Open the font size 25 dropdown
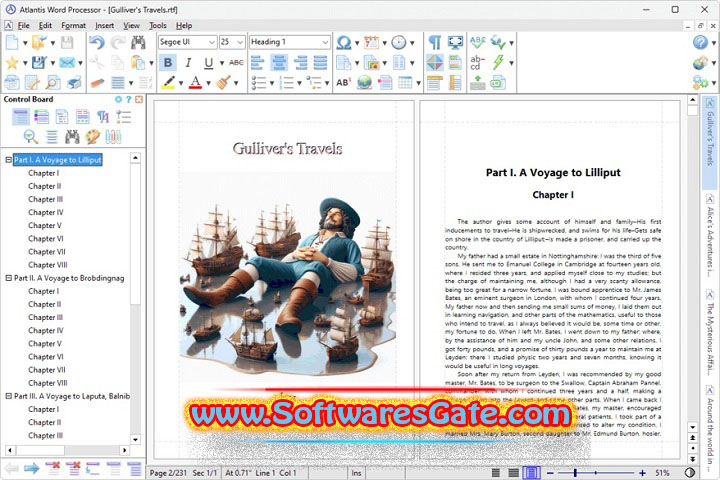720x480 pixels. click(x=240, y=42)
